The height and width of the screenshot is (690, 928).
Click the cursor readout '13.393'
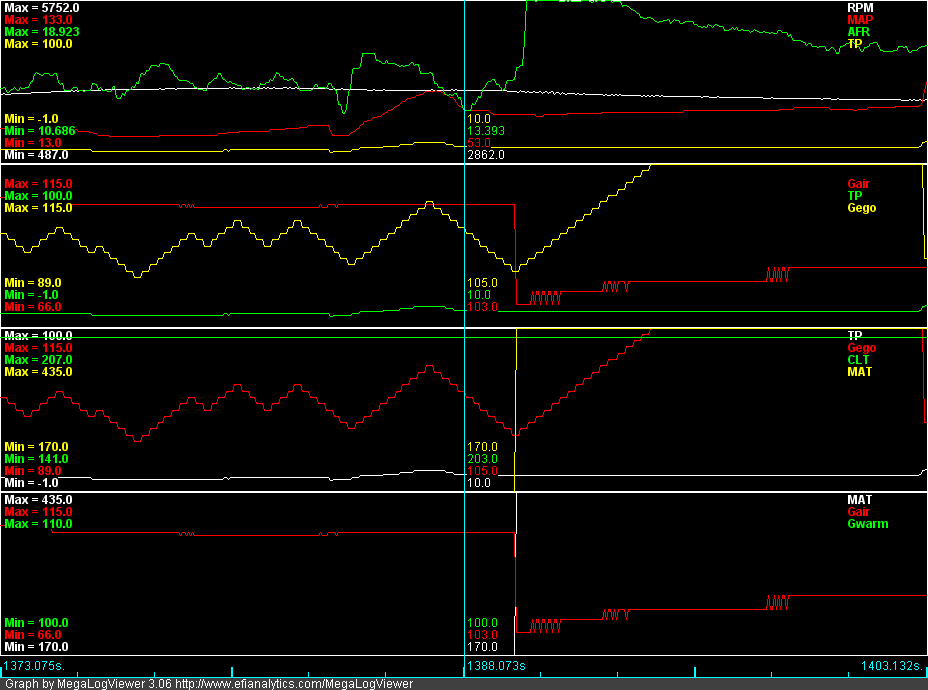[486, 131]
